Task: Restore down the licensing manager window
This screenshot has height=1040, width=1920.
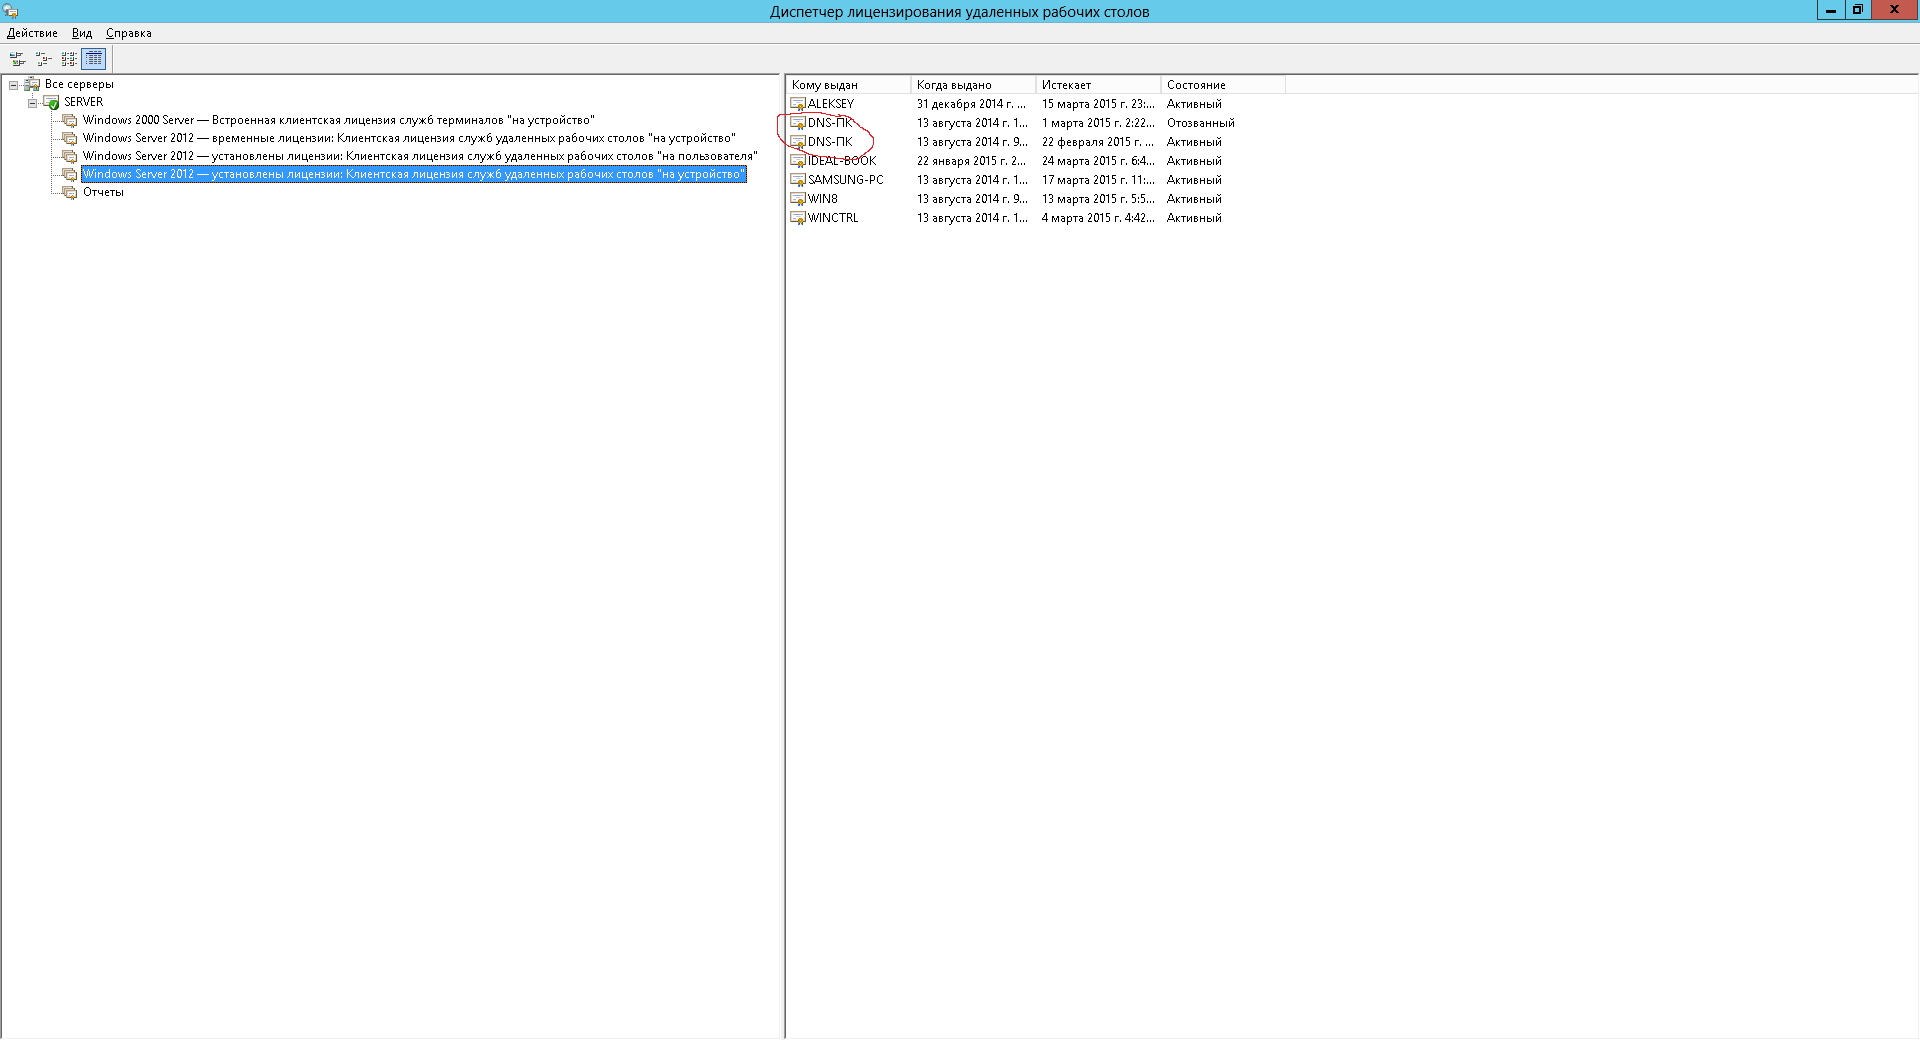Action: pos(1857,10)
